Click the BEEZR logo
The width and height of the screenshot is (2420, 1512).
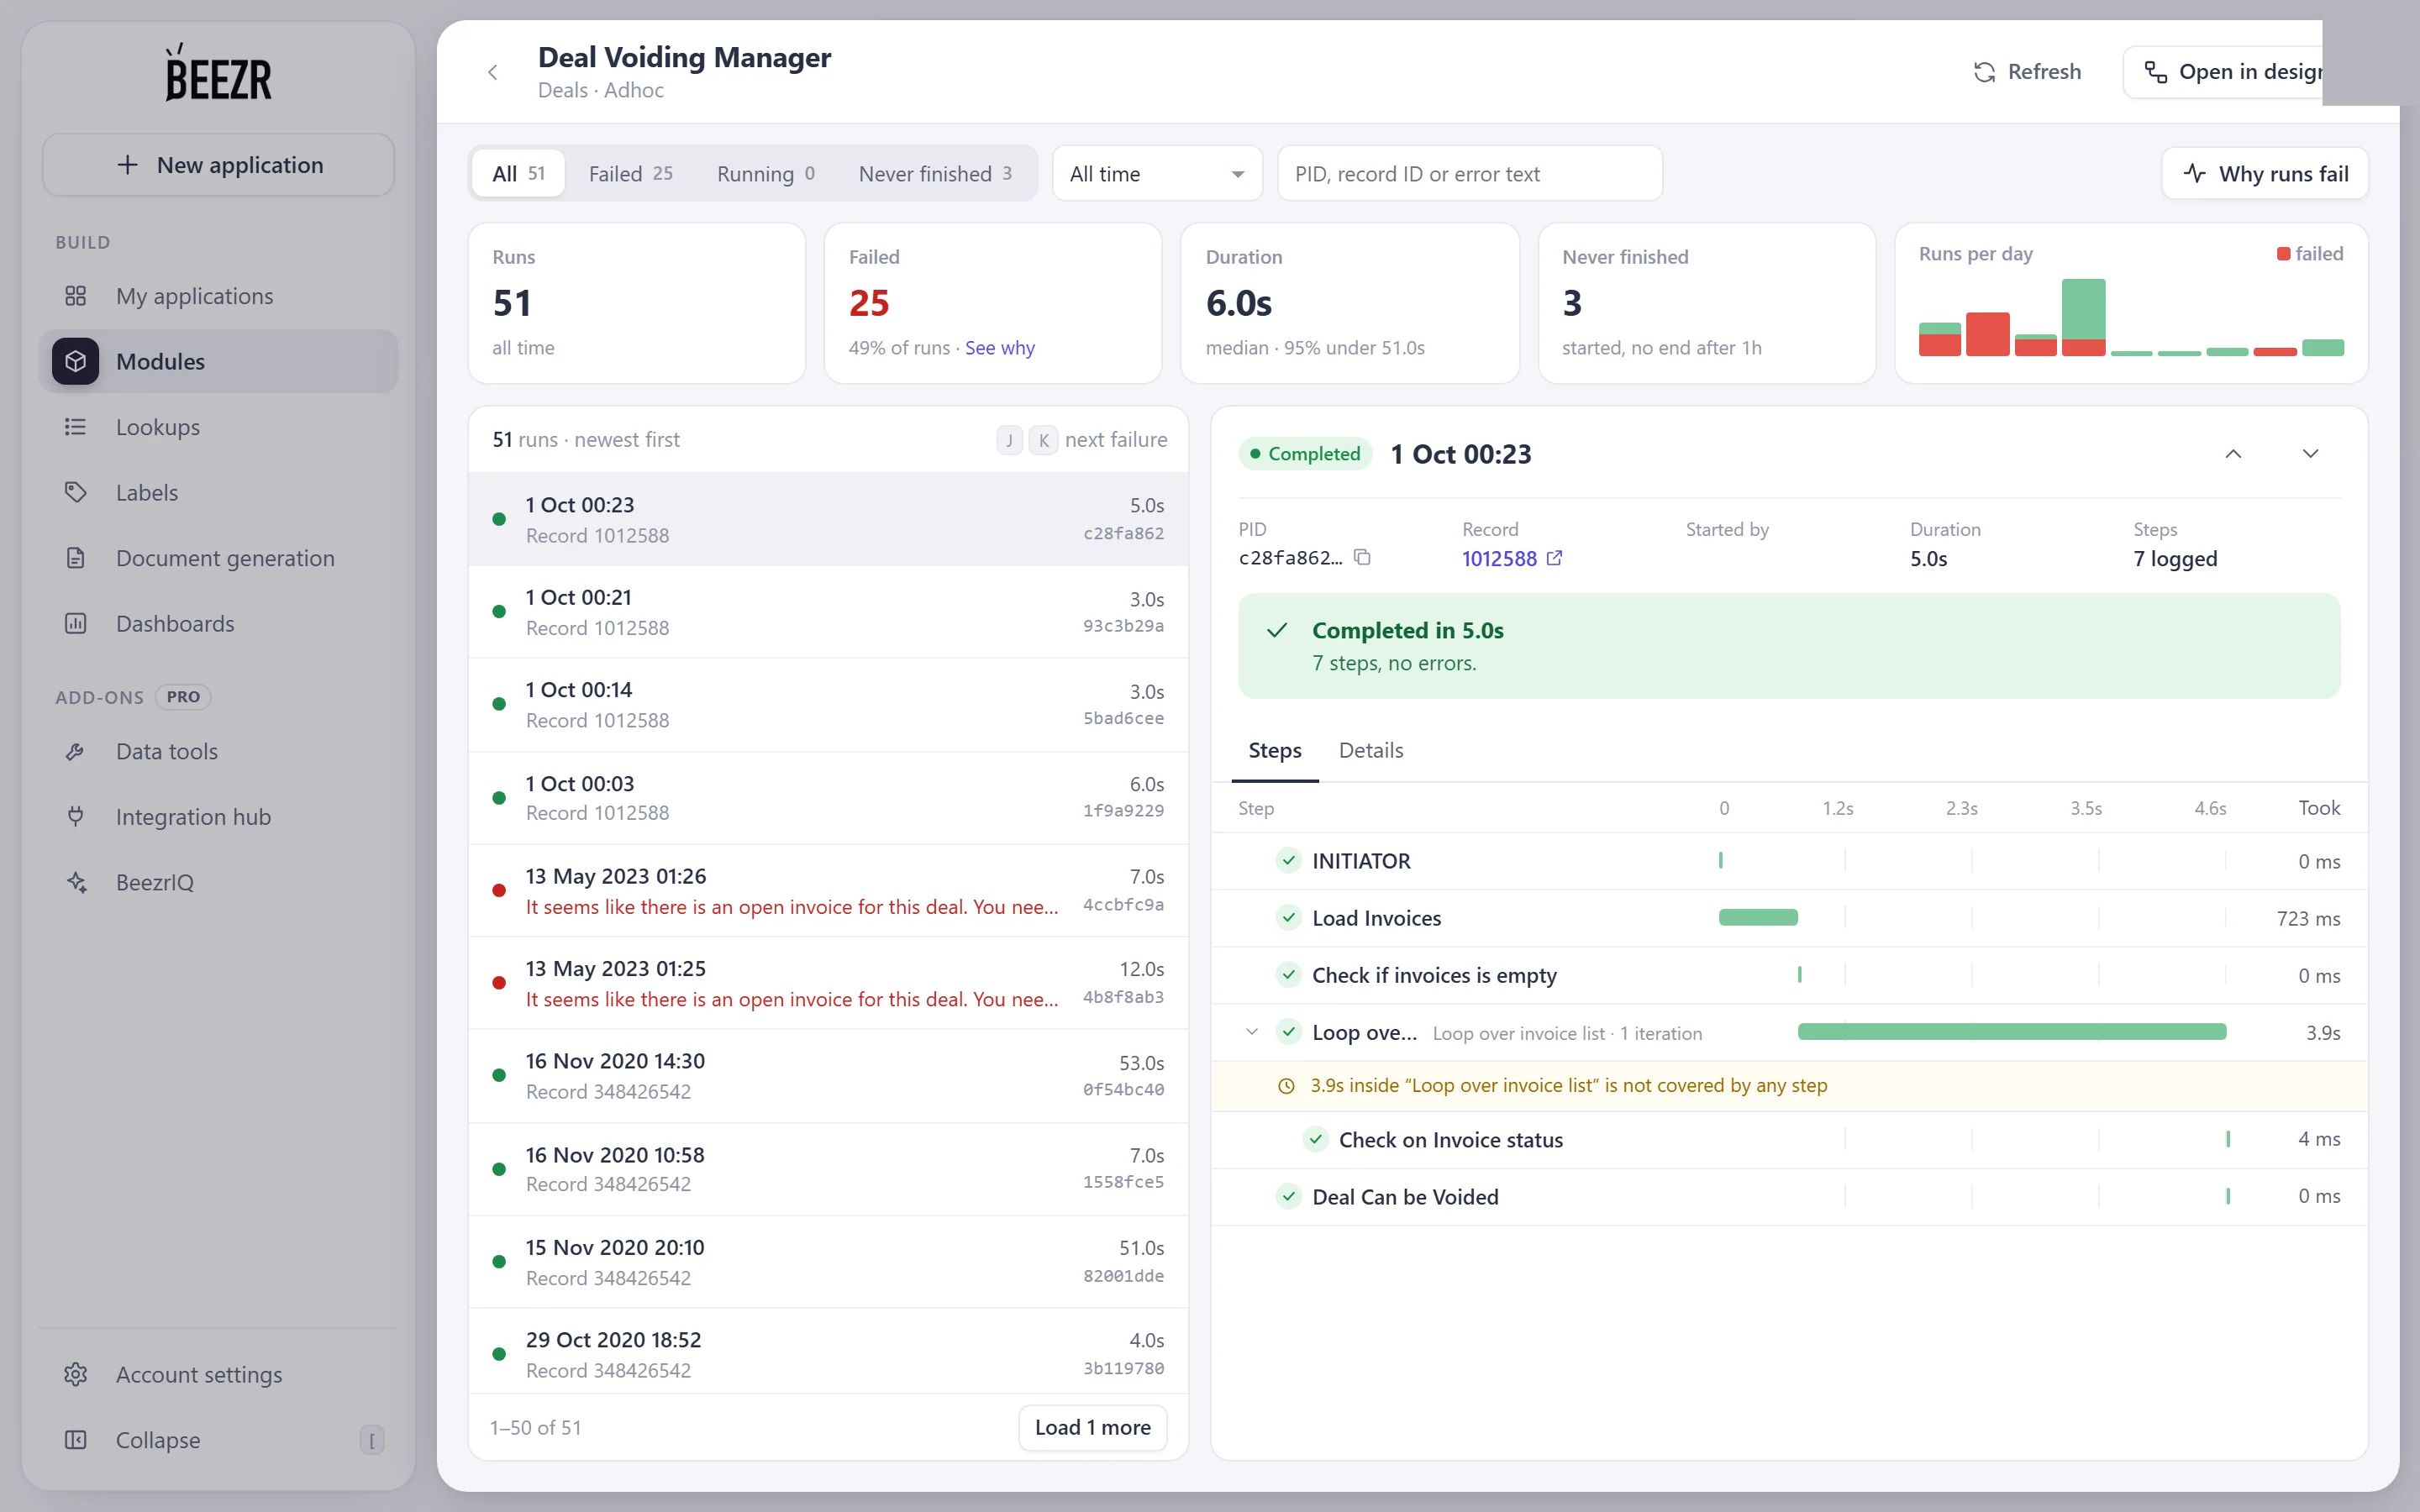tap(218, 73)
